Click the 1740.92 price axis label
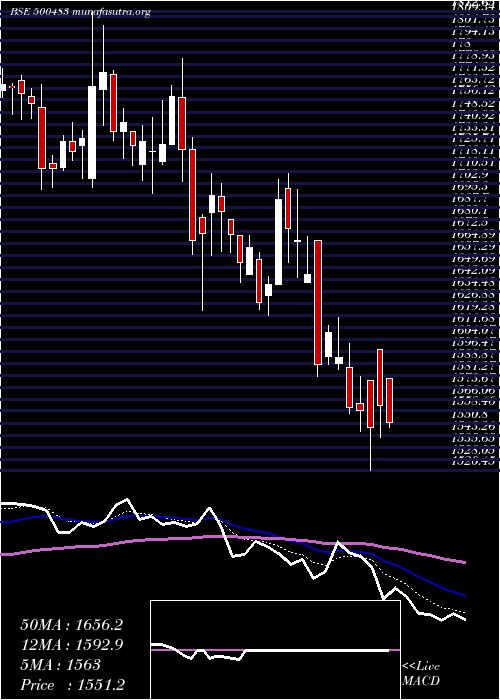The width and height of the screenshot is (500, 700). (474, 115)
